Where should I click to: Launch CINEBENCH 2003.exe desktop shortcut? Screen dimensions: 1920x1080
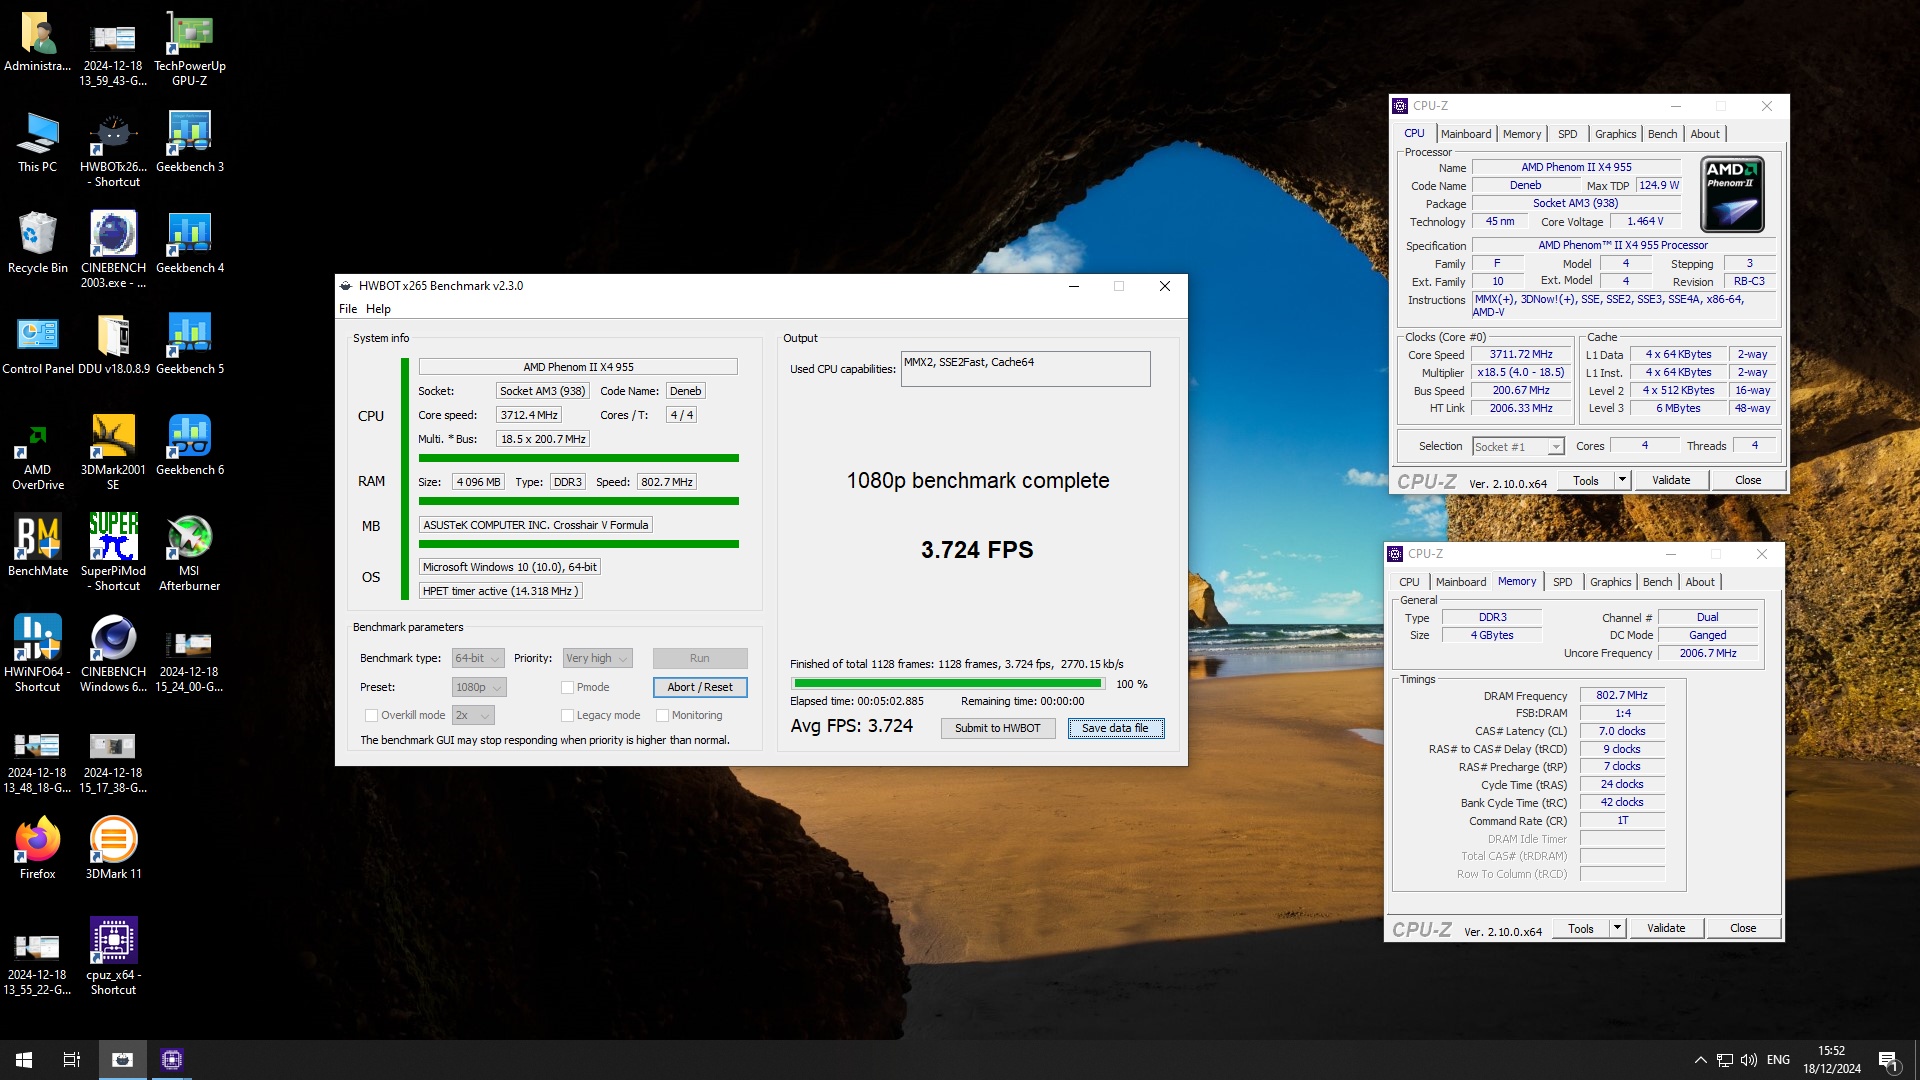tap(113, 250)
